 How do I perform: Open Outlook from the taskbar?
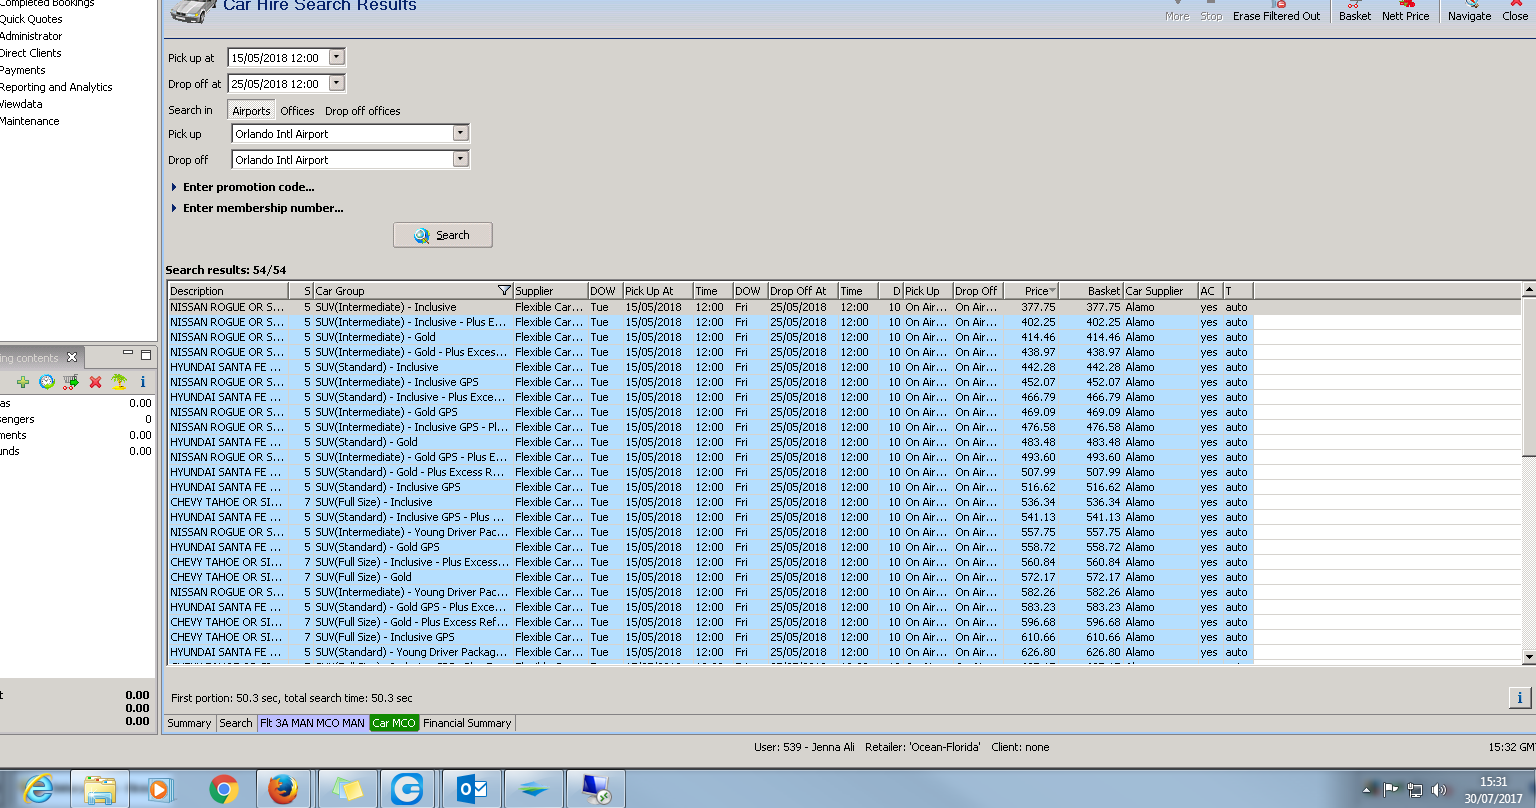click(471, 789)
